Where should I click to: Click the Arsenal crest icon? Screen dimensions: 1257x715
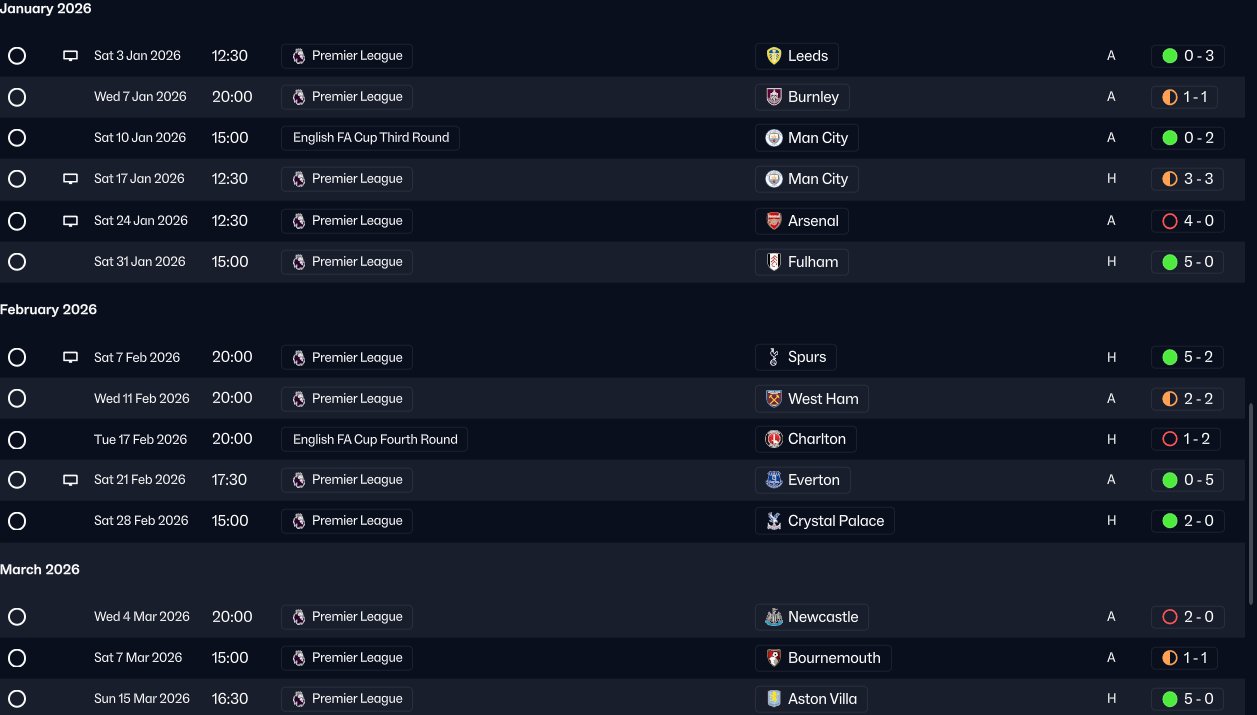coord(773,221)
